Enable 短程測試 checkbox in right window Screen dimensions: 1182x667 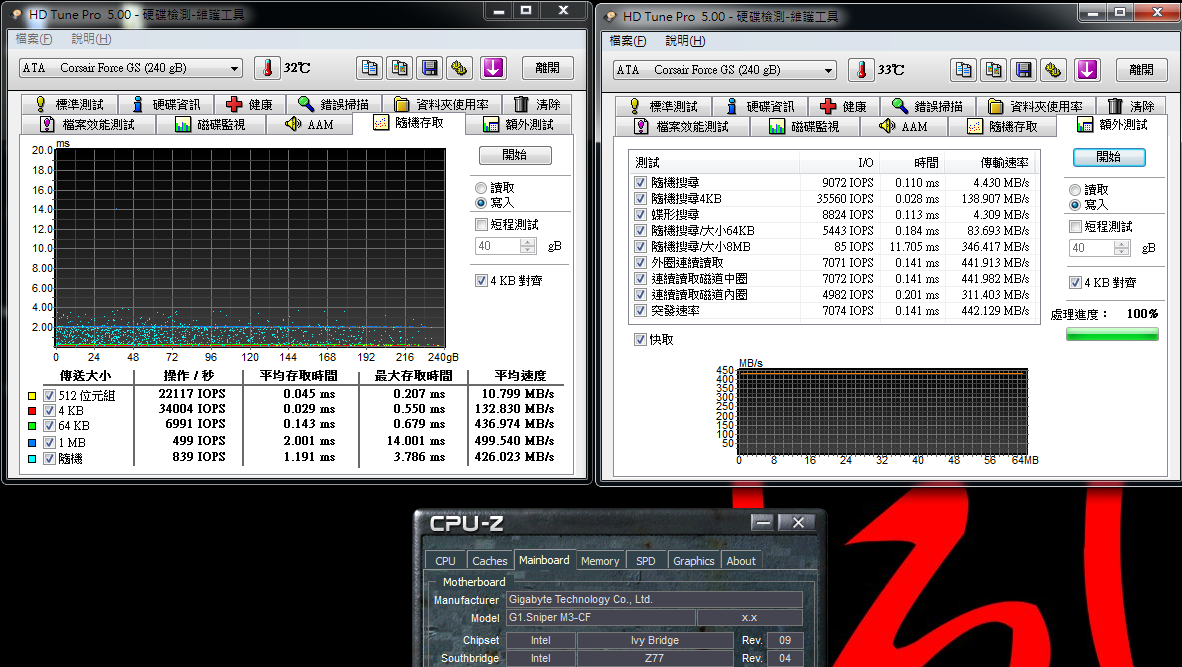1075,227
